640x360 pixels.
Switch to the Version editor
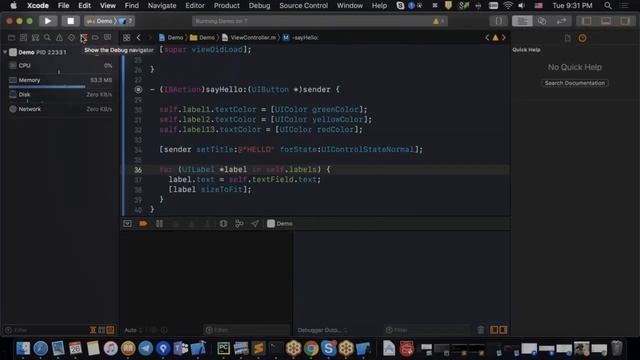[x=562, y=21]
